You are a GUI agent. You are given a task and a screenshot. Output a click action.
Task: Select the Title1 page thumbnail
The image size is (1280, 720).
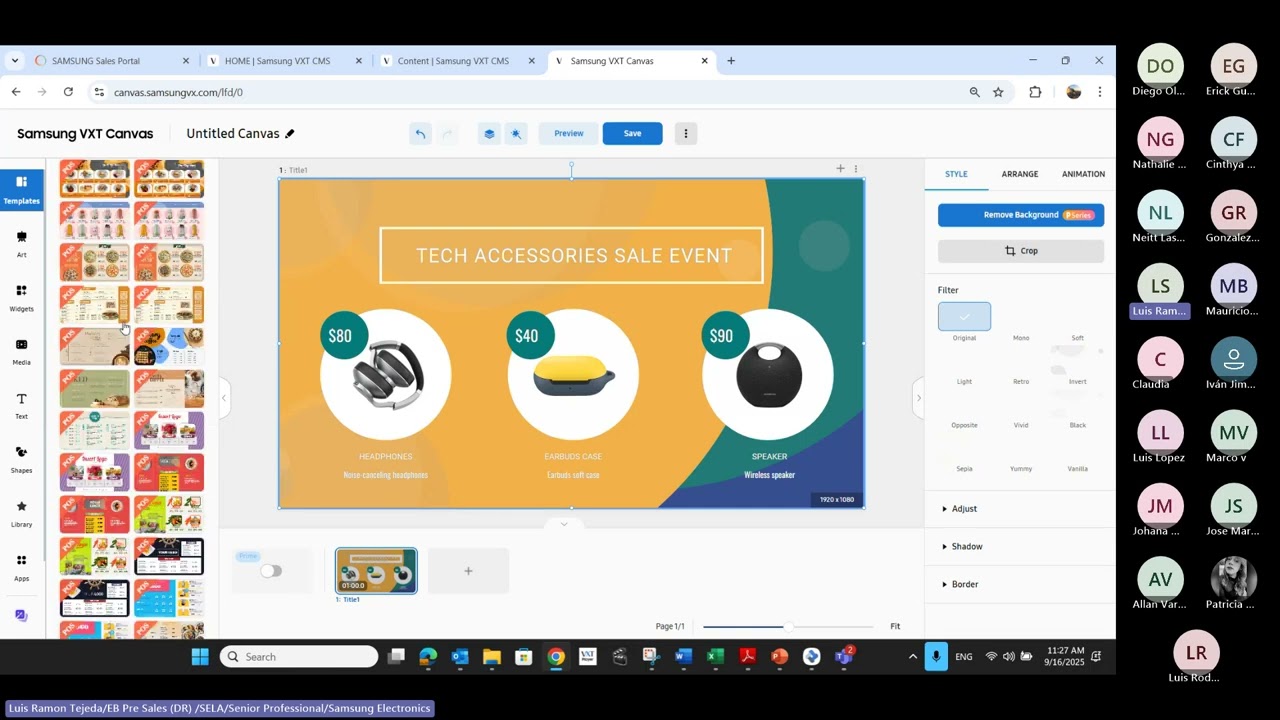376,571
